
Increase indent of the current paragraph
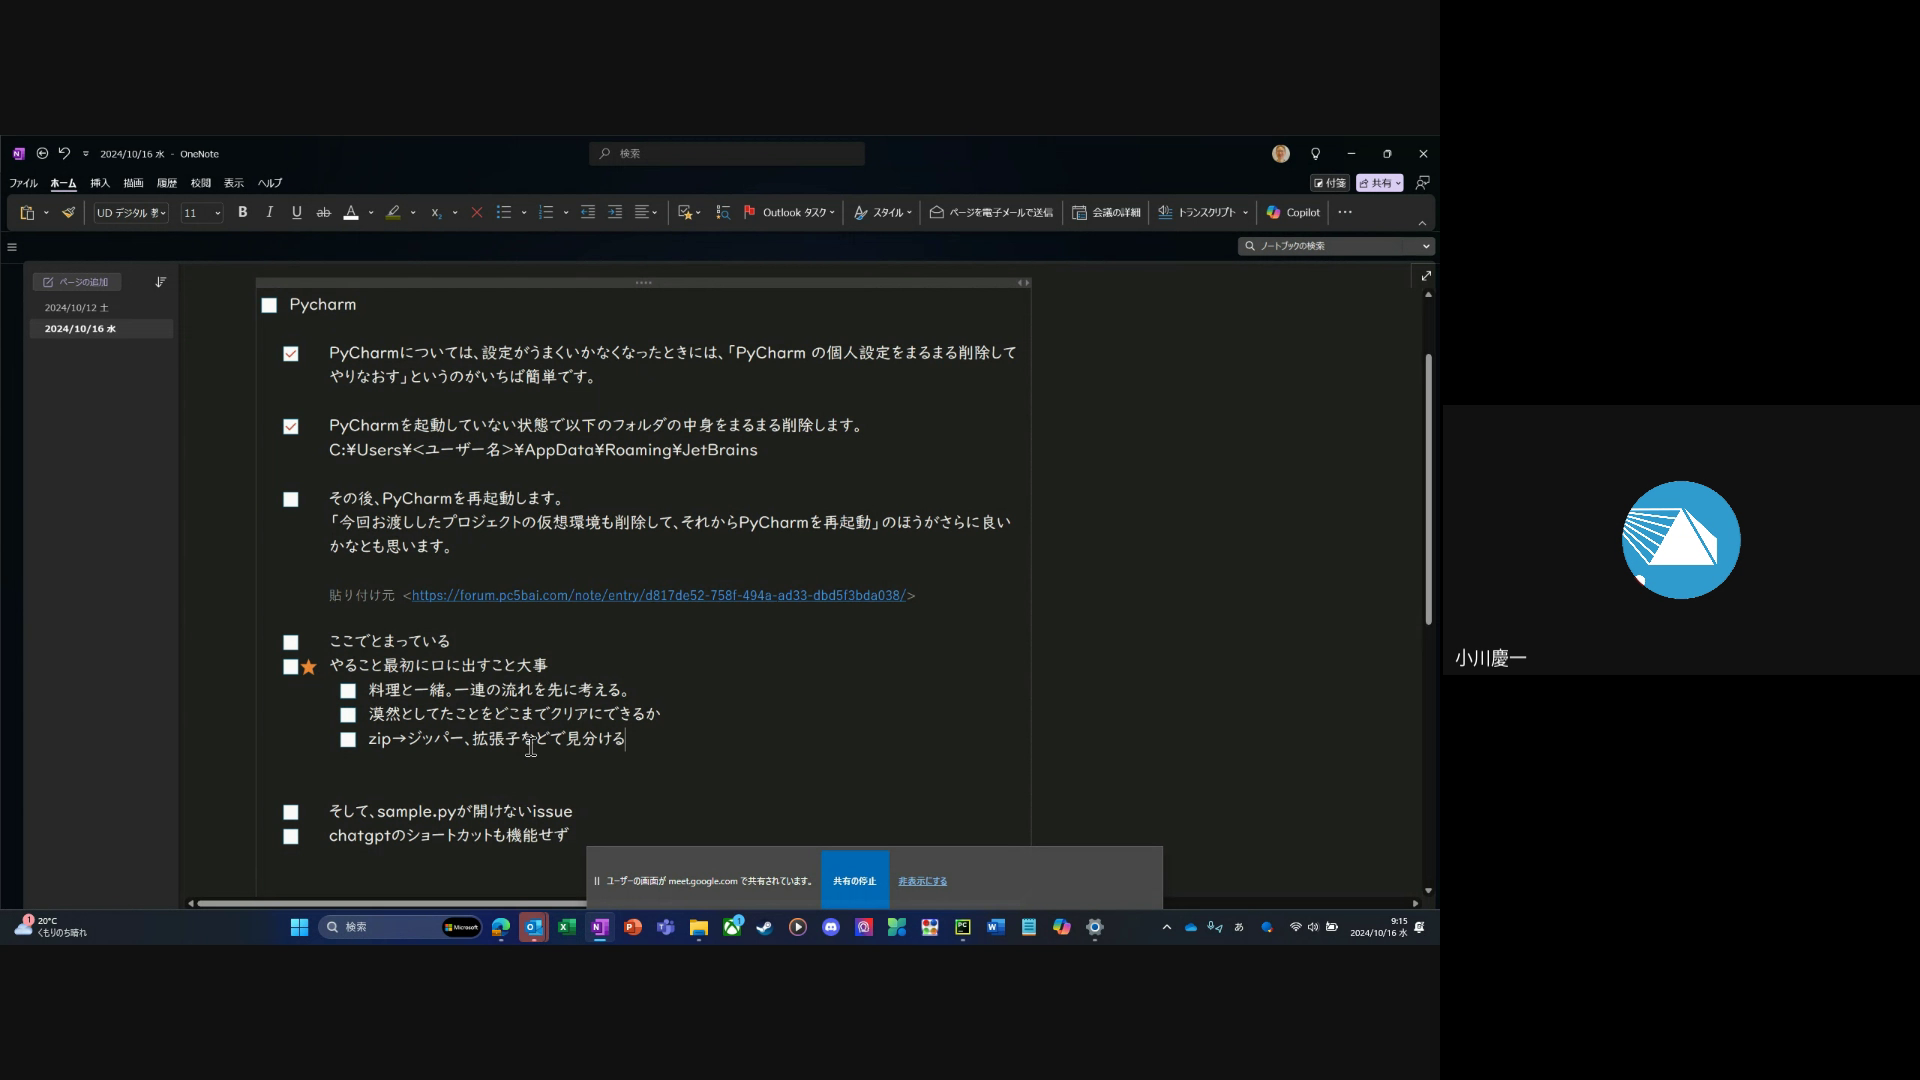[615, 212]
